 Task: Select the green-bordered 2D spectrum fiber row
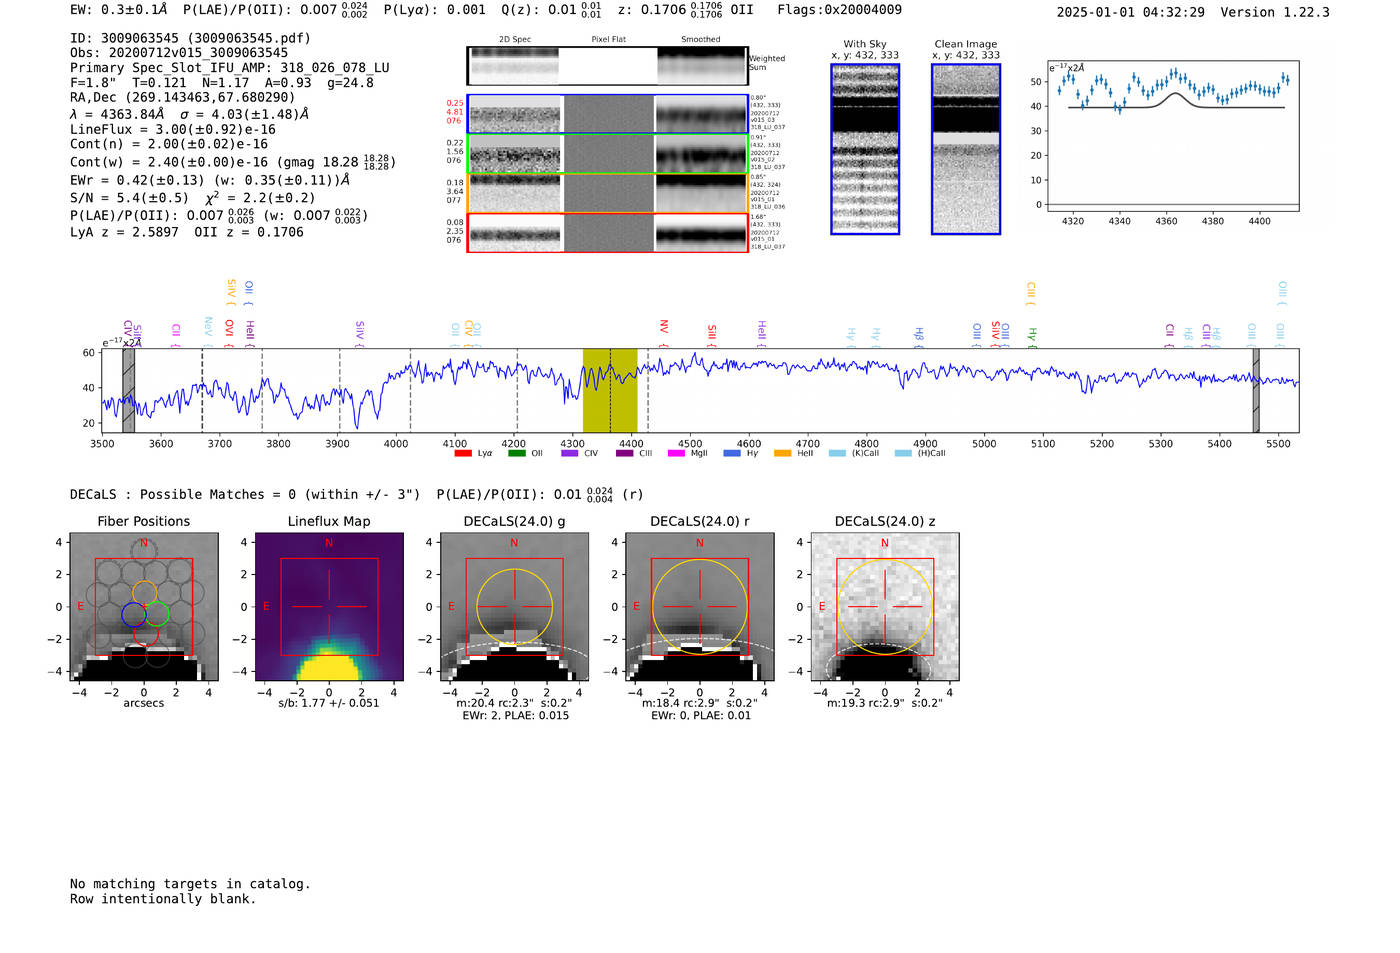(x=607, y=154)
